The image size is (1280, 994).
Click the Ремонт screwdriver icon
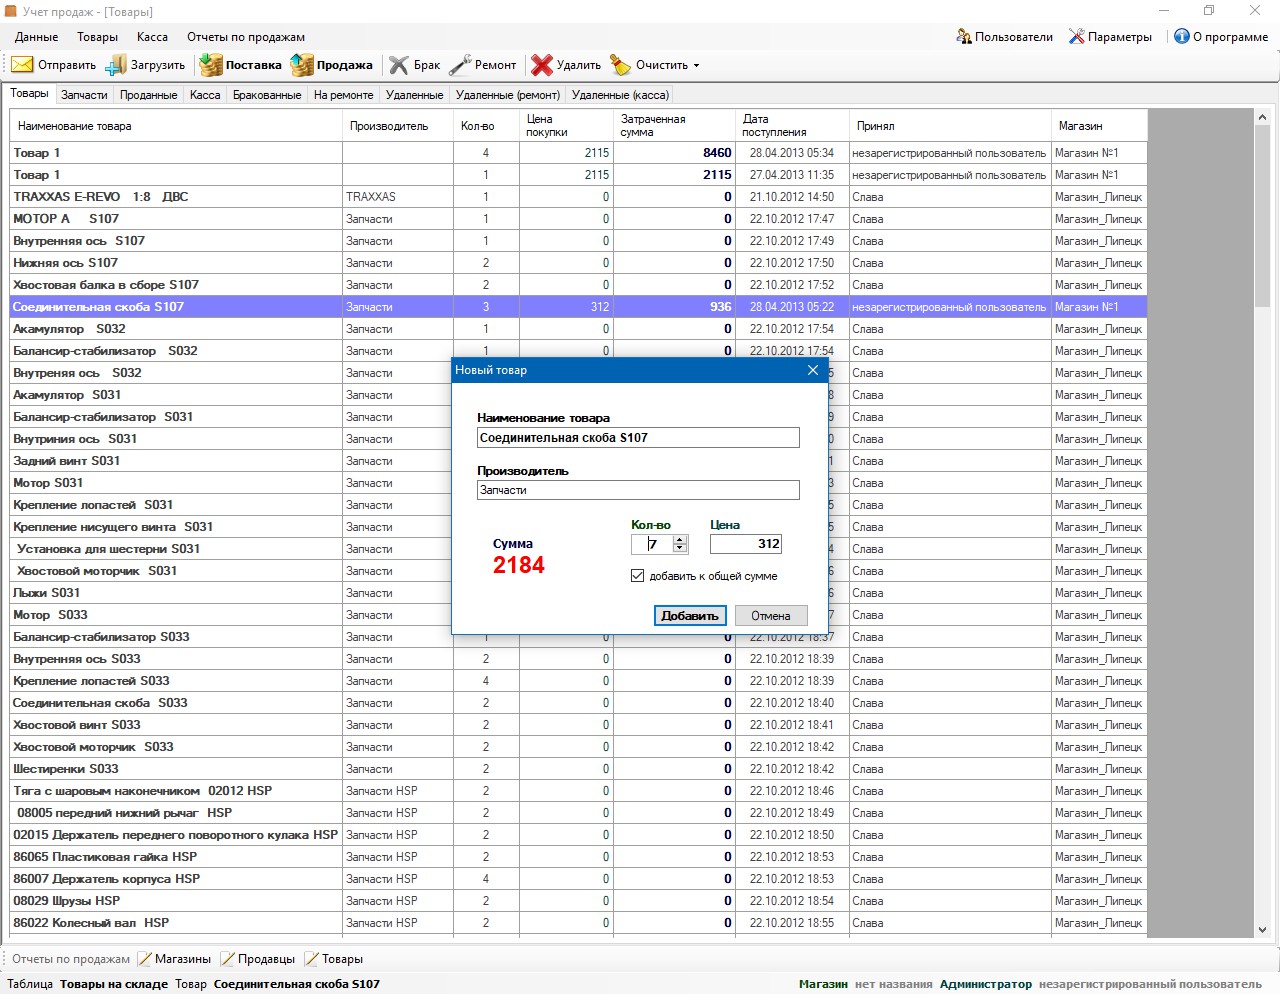(460, 65)
